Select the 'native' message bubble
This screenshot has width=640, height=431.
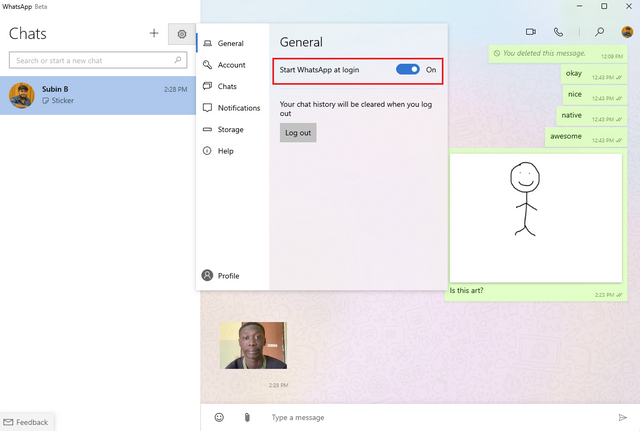click(592, 116)
